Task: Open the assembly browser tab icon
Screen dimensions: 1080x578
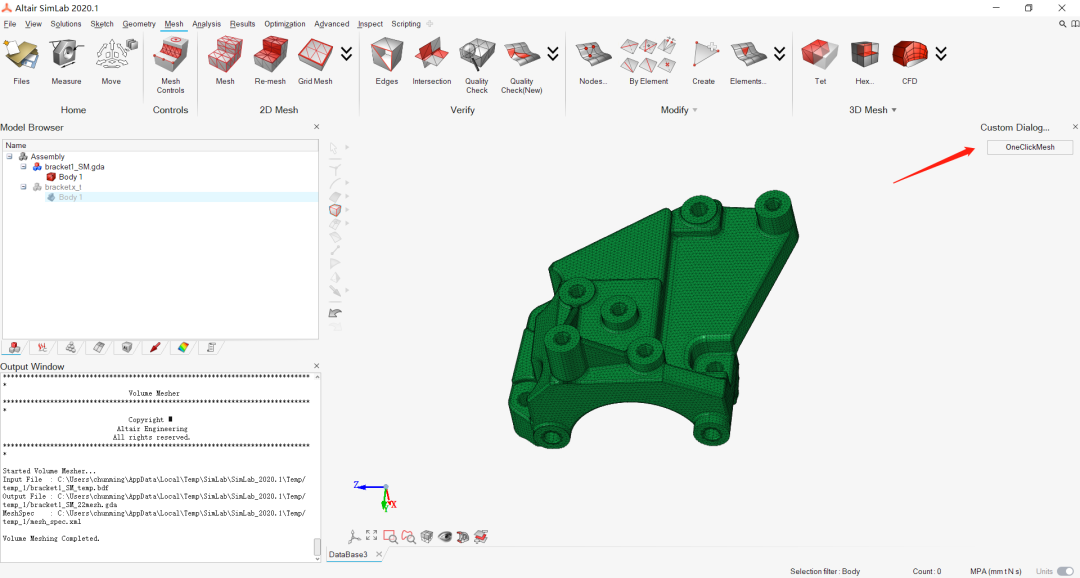Action: coord(15,347)
